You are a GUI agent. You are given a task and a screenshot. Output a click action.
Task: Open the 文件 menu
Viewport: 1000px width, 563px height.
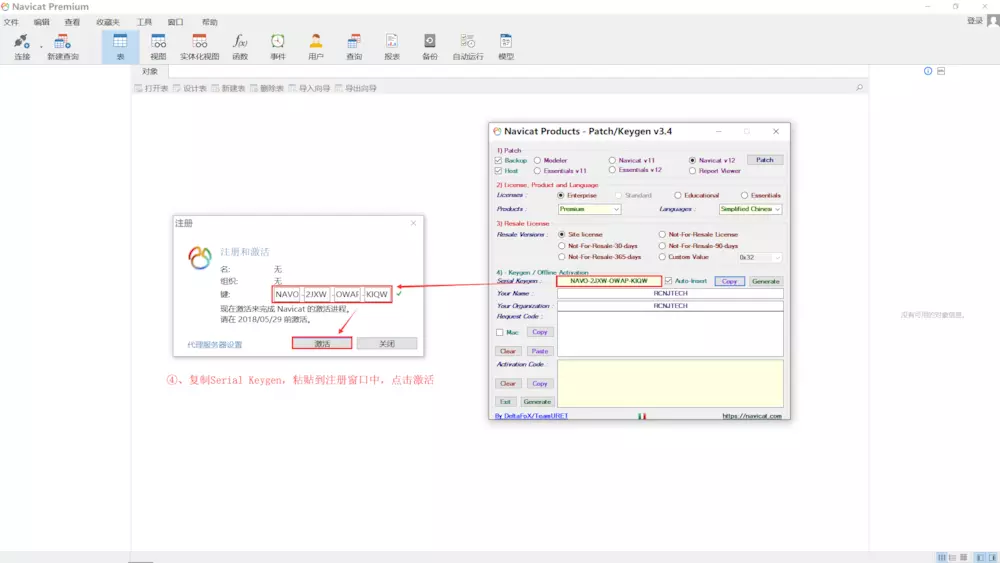pos(11,22)
